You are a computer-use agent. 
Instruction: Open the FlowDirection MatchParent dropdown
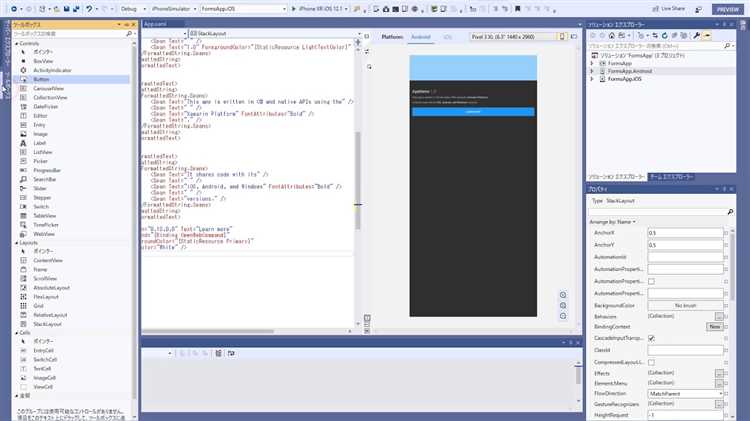[685, 394]
